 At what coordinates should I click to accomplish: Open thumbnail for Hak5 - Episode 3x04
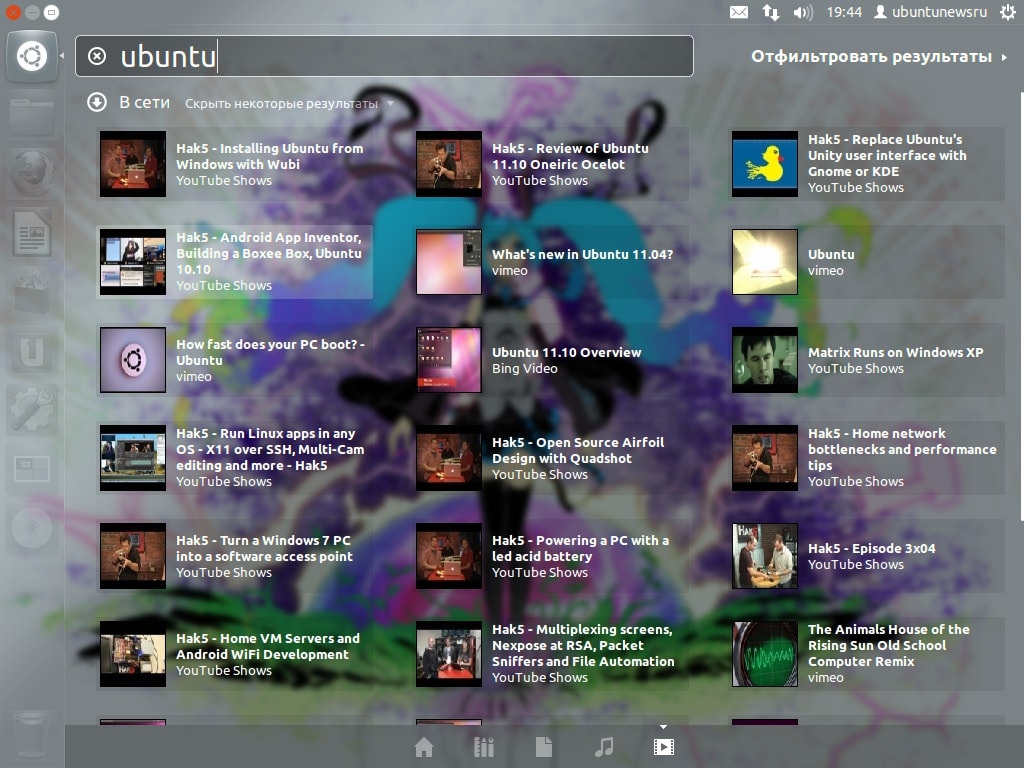pos(765,556)
